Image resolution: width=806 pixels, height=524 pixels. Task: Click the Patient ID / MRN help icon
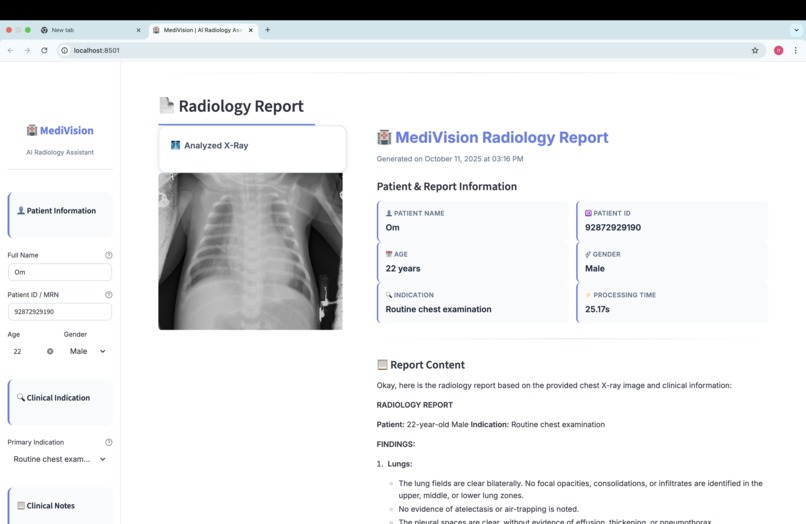click(108, 295)
